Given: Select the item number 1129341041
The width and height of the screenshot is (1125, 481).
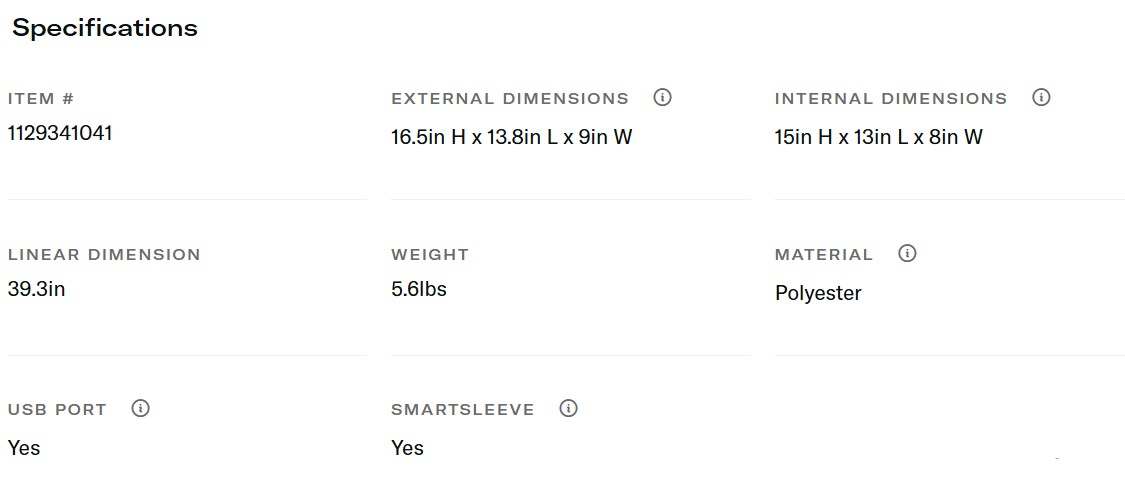Looking at the screenshot, I should (x=60, y=133).
